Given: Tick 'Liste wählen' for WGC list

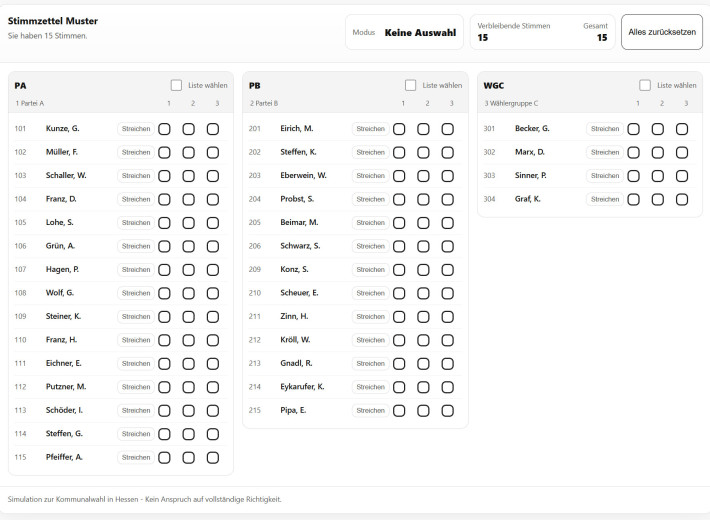Looking at the screenshot, I should coord(645,86).
